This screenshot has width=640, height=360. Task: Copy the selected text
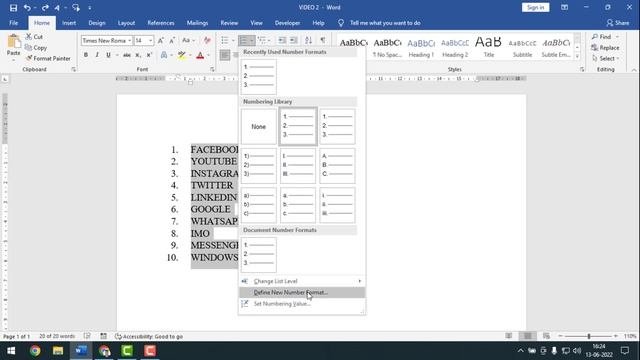click(36, 48)
